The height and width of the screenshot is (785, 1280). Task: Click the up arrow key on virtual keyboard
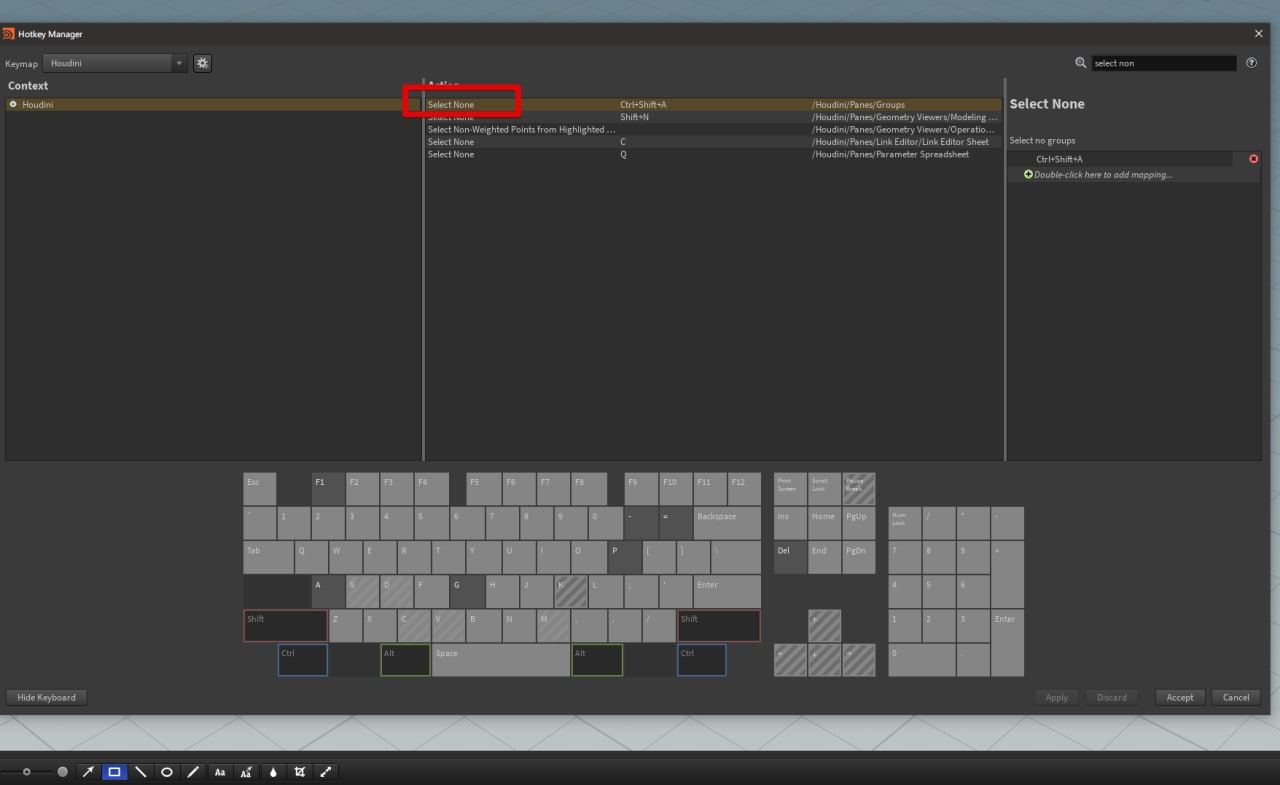point(824,626)
